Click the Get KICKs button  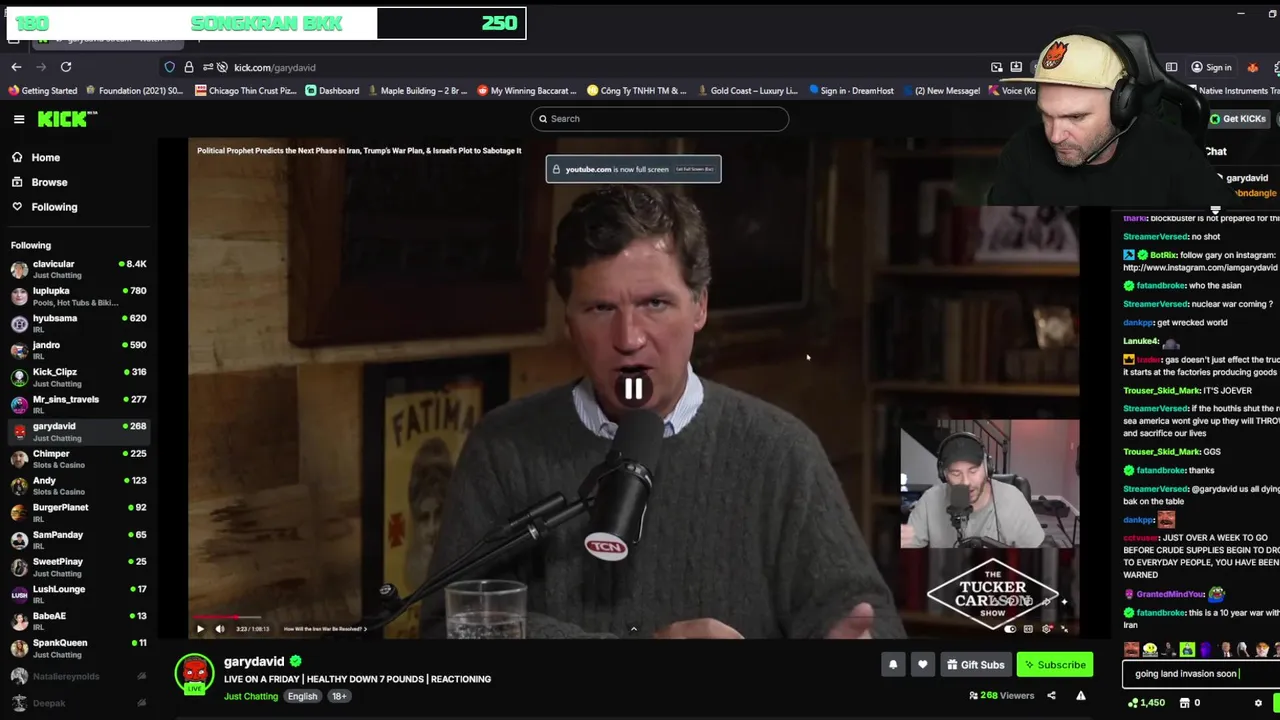[1238, 119]
